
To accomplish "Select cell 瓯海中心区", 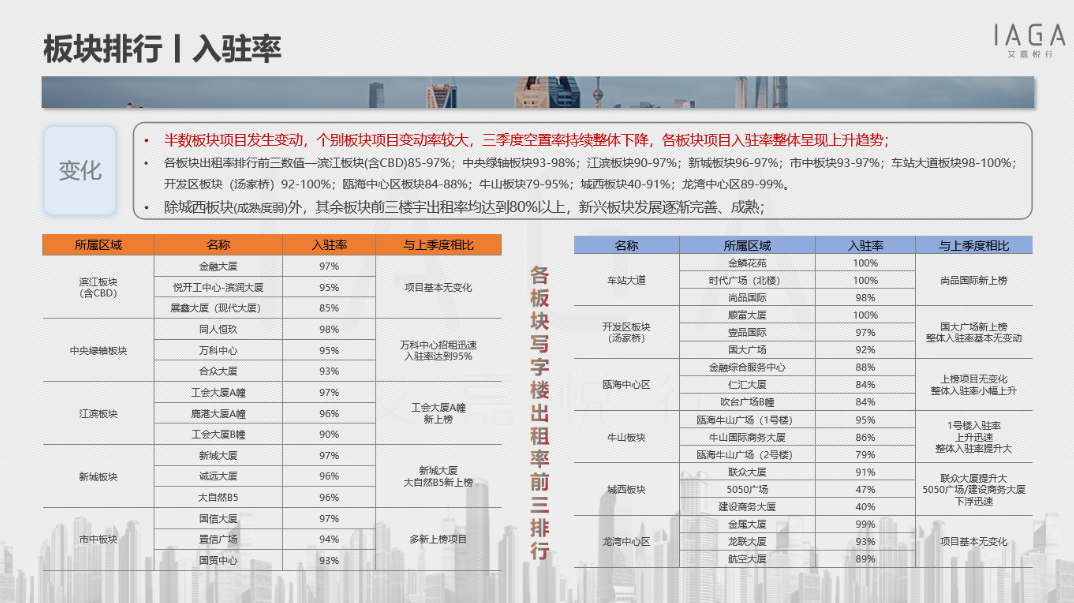I will point(626,384).
